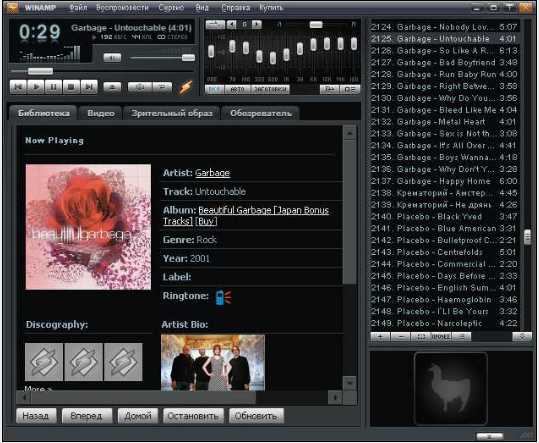
Task: Pause the current song
Action: click(54, 87)
